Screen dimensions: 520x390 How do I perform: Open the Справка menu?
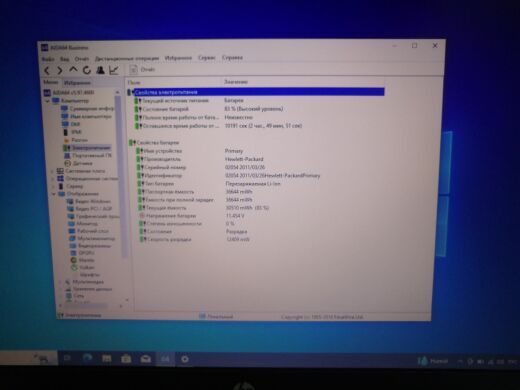(x=232, y=58)
